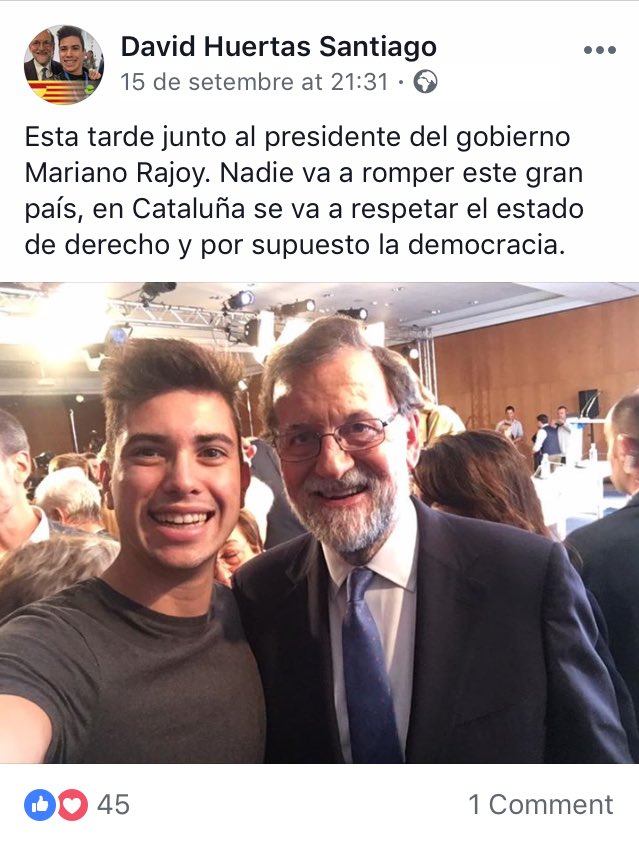639x841 pixels.
Task: Click the red heart Love reaction icon
Action: pos(72,805)
